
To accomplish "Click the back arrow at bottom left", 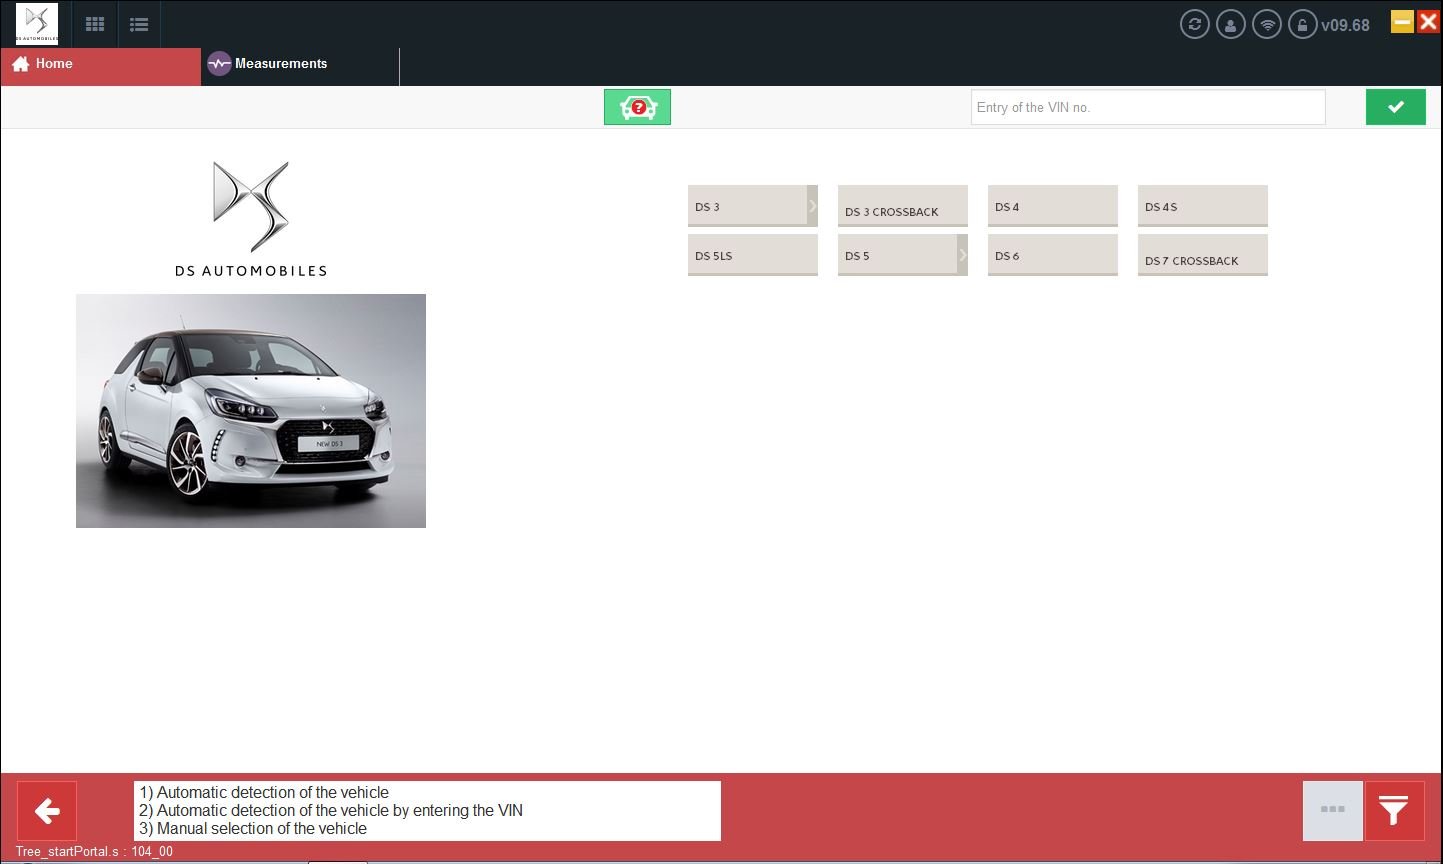I will point(47,810).
